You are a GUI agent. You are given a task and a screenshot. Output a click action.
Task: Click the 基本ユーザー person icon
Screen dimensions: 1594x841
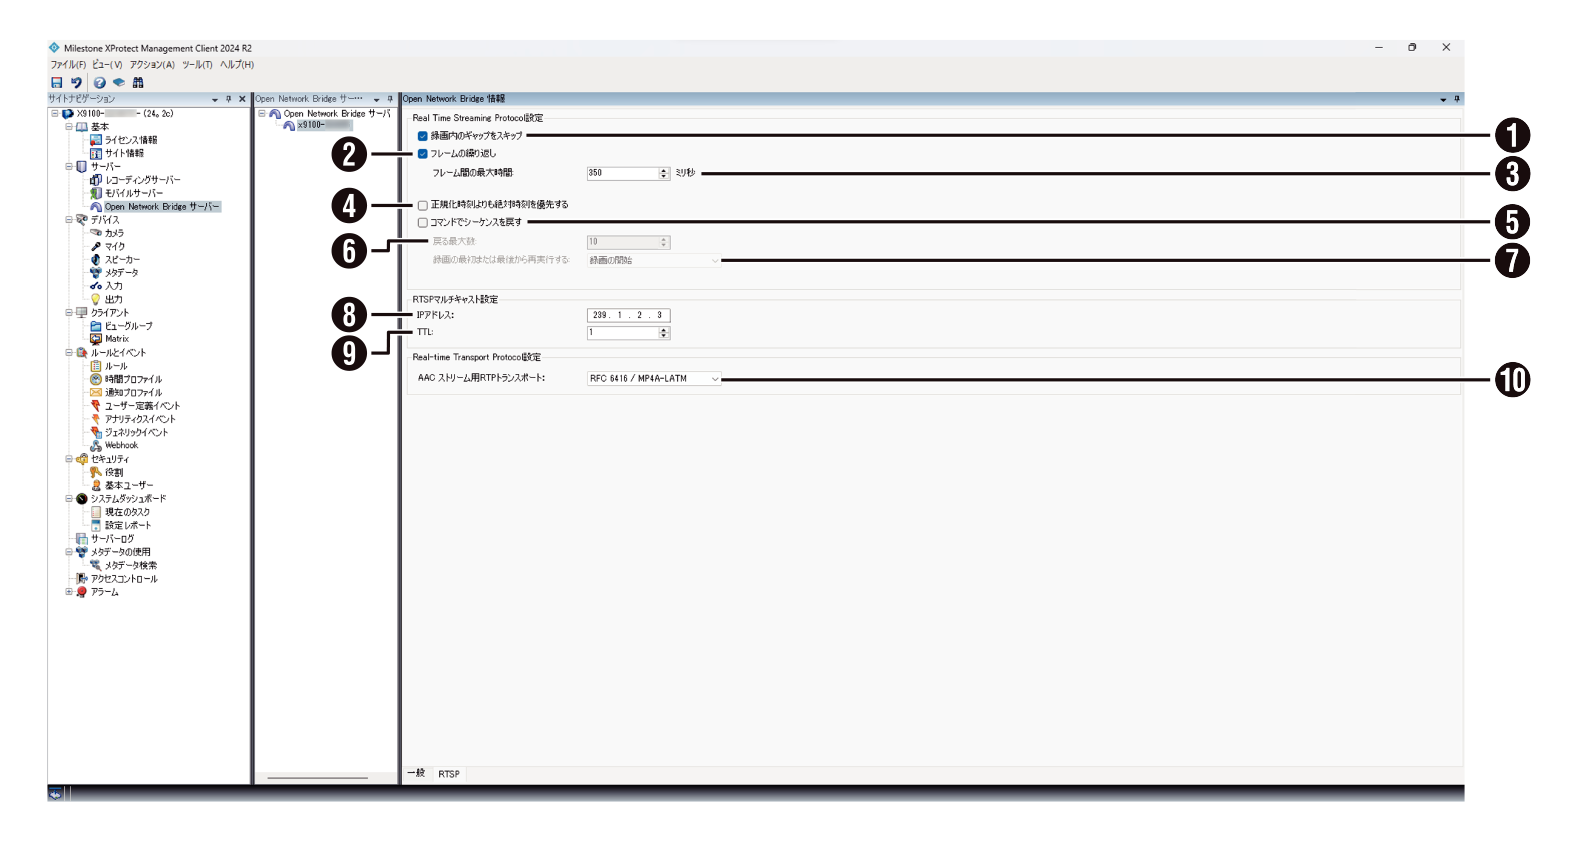point(96,485)
